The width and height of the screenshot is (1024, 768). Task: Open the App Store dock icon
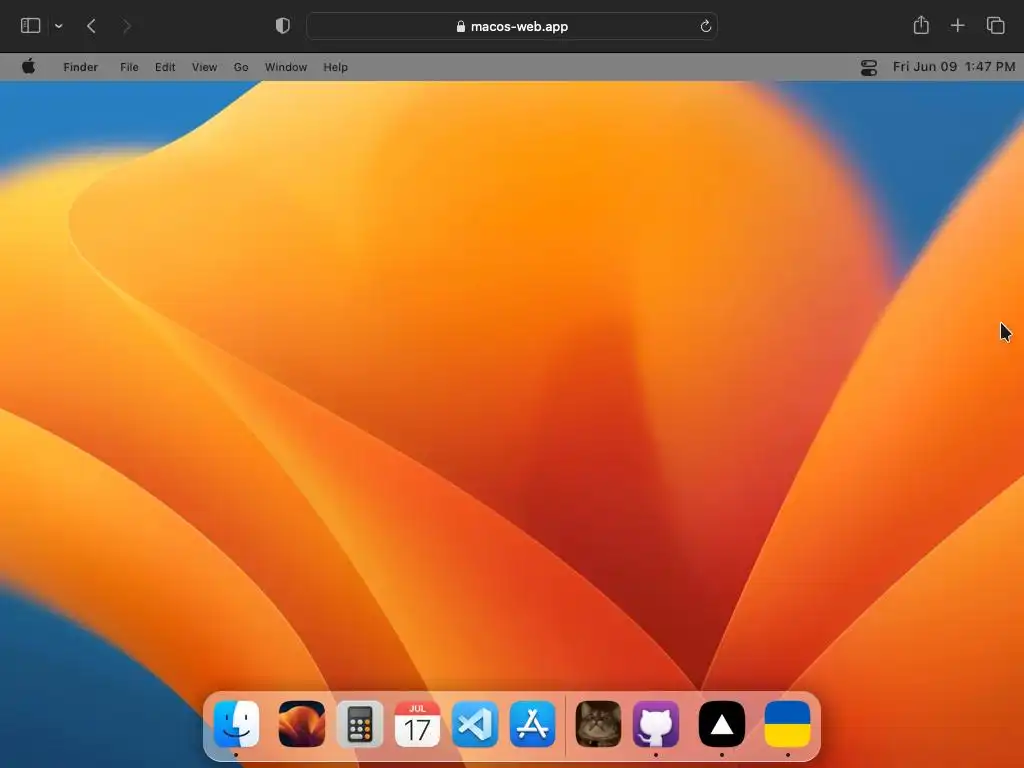point(532,724)
